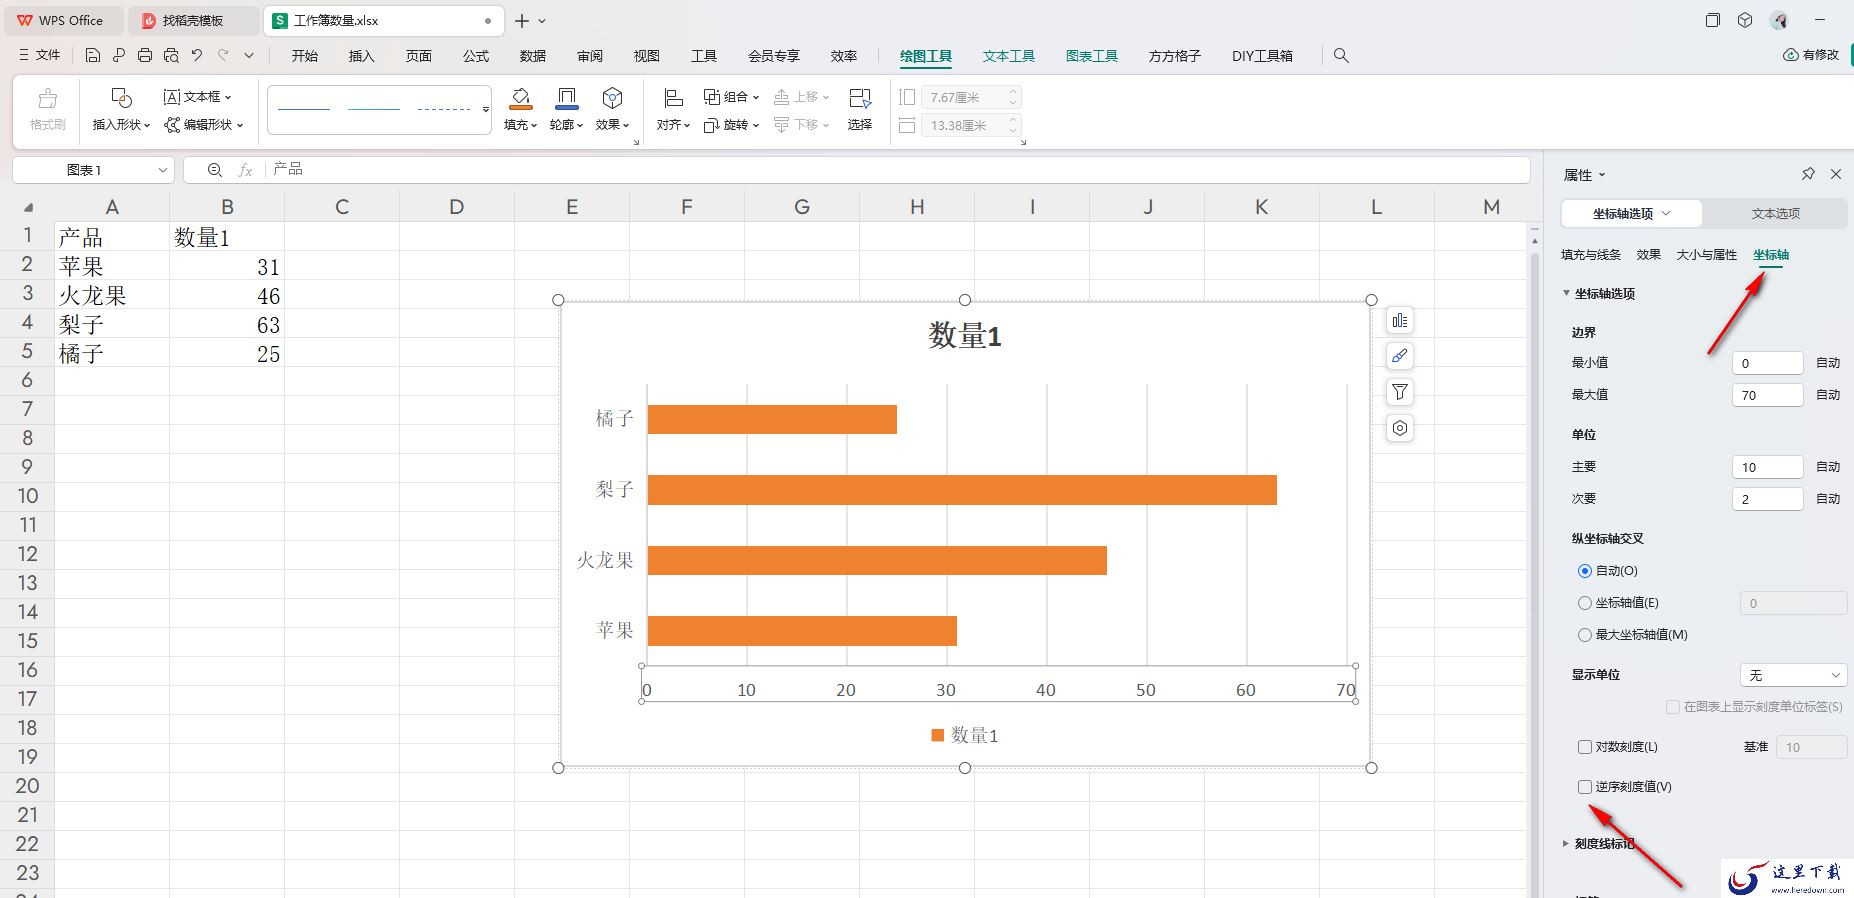Screen dimensions: 1854x898
Task: Click Auto button beside minimum value
Action: (1828, 363)
